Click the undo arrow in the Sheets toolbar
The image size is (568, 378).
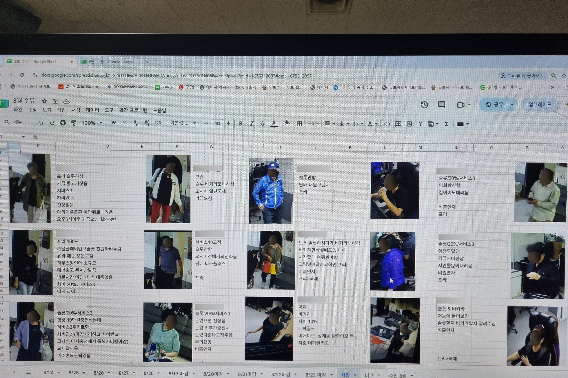coord(41,123)
